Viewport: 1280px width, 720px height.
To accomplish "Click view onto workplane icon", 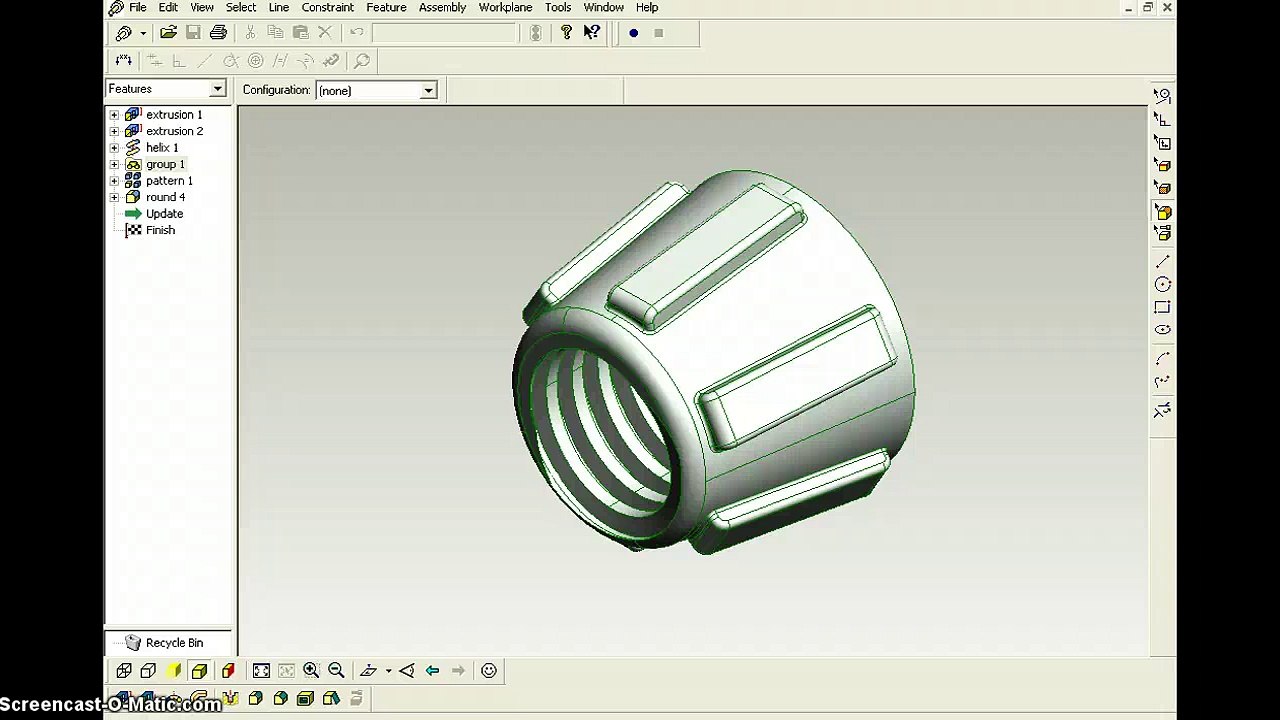I will click(x=368, y=671).
